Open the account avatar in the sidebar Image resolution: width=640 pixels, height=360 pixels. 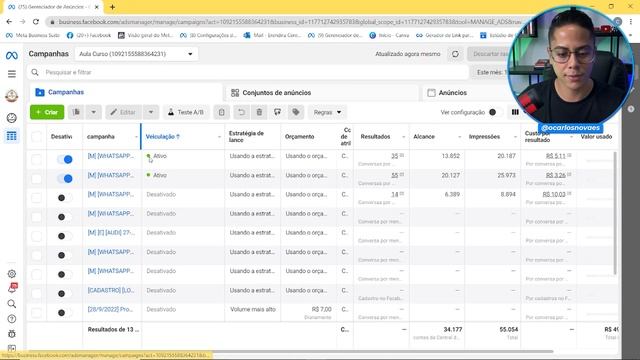(11, 96)
